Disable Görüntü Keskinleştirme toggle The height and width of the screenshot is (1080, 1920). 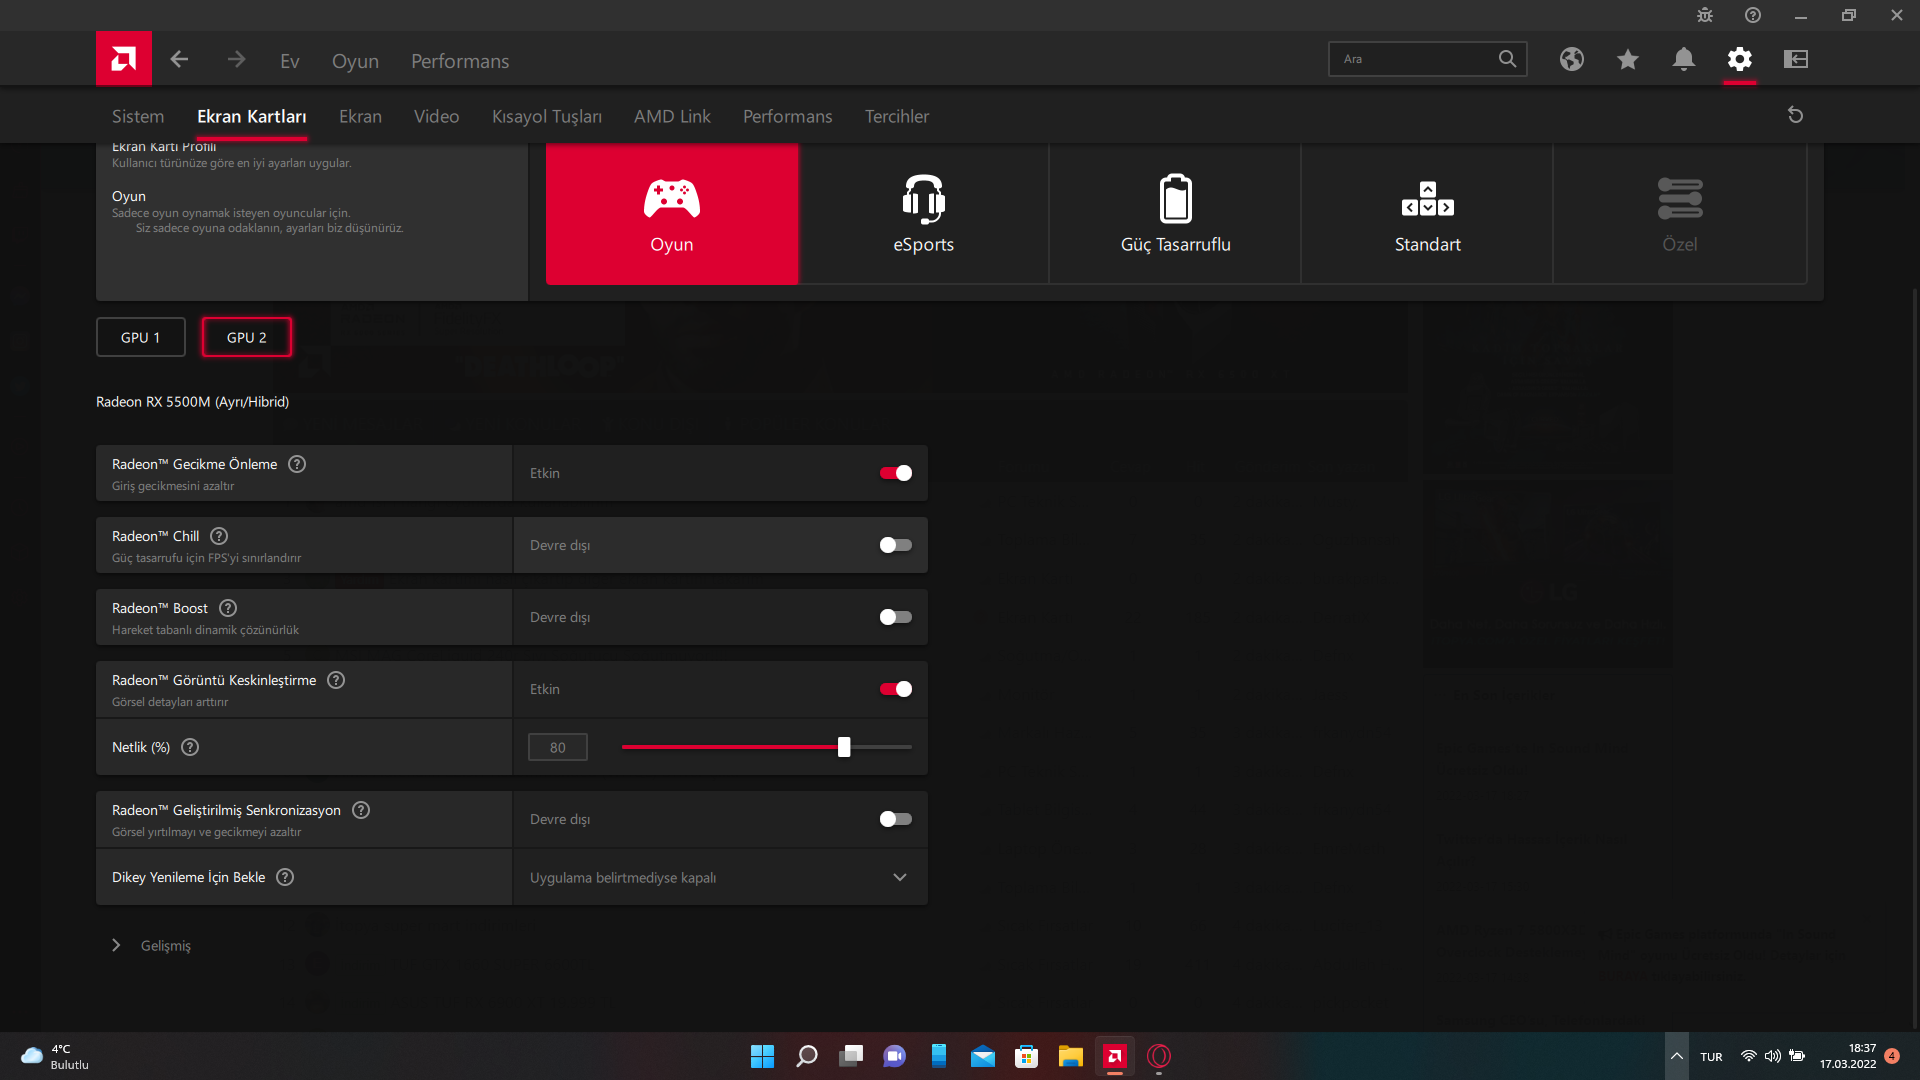896,689
